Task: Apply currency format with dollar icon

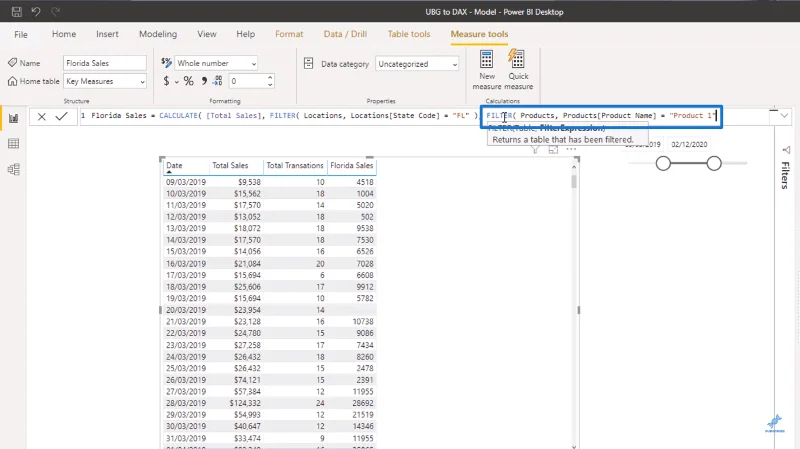Action: (x=166, y=81)
